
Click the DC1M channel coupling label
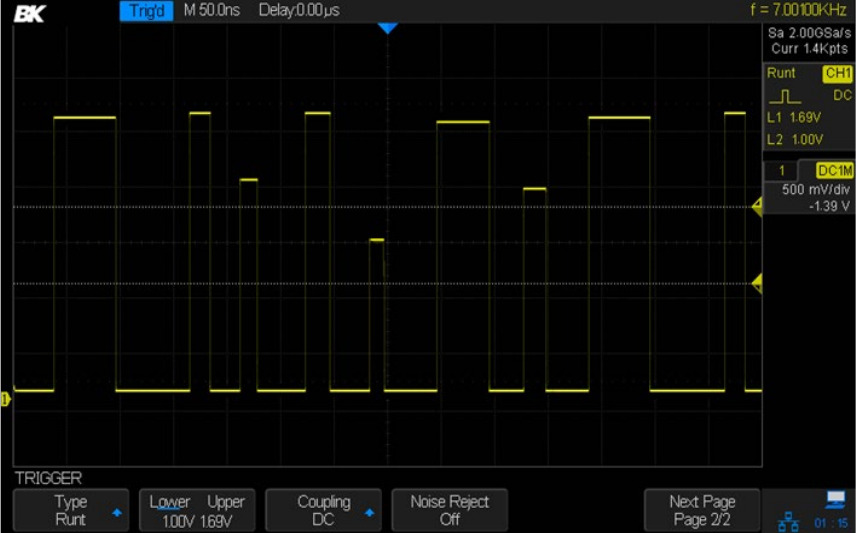(x=835, y=171)
